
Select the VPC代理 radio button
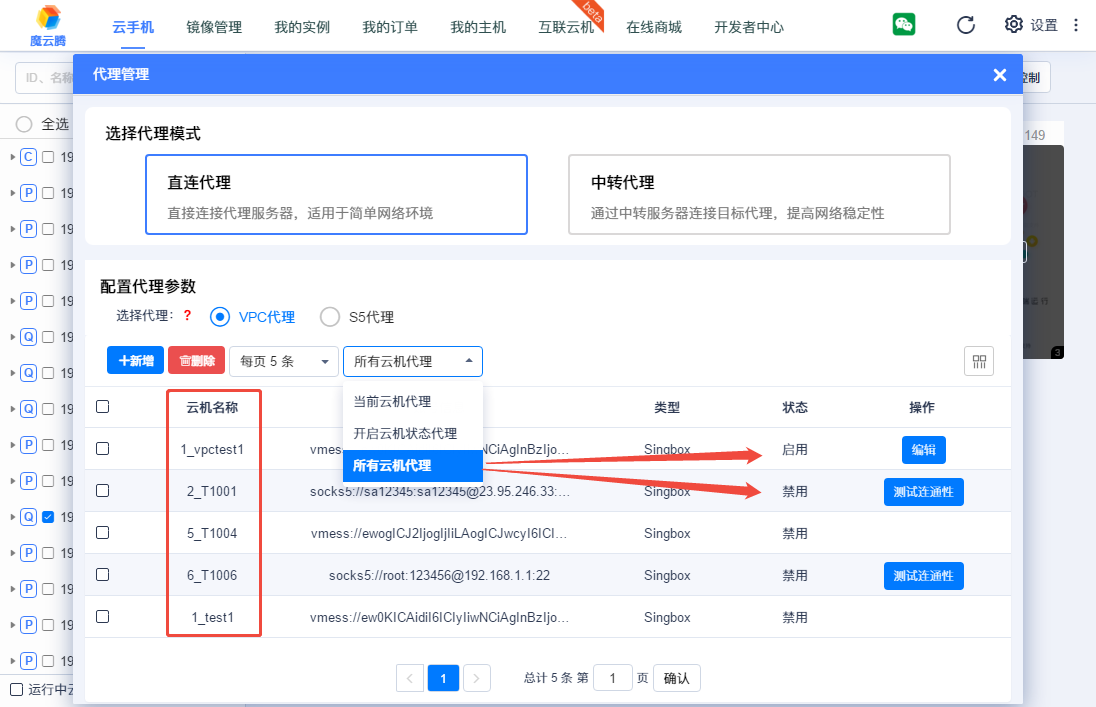click(x=220, y=317)
